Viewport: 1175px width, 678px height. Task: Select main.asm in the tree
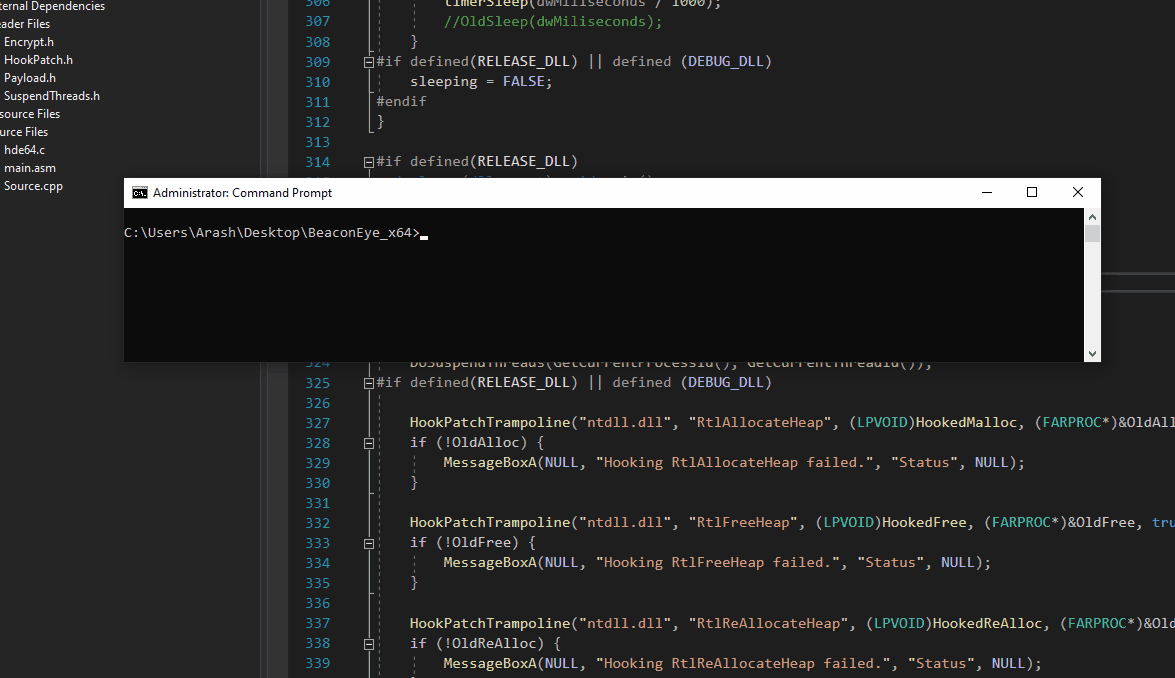[x=30, y=168]
